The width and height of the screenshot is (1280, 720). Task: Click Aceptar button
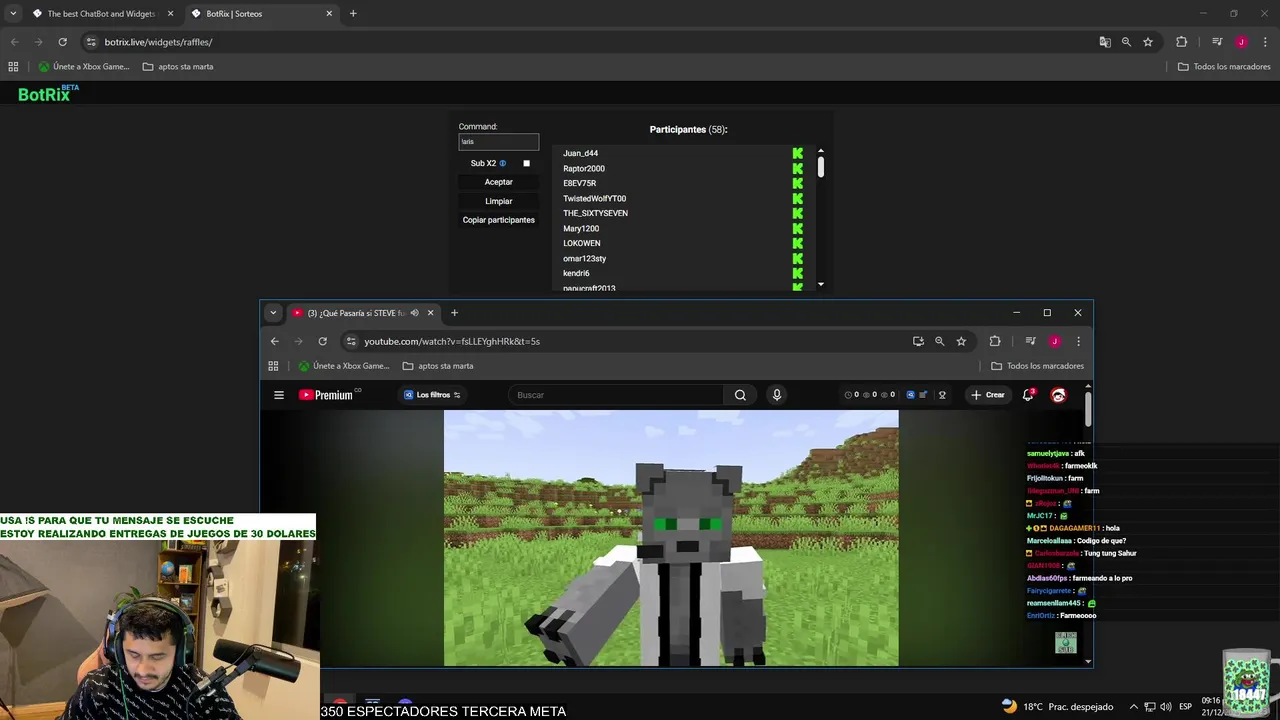tap(498, 182)
